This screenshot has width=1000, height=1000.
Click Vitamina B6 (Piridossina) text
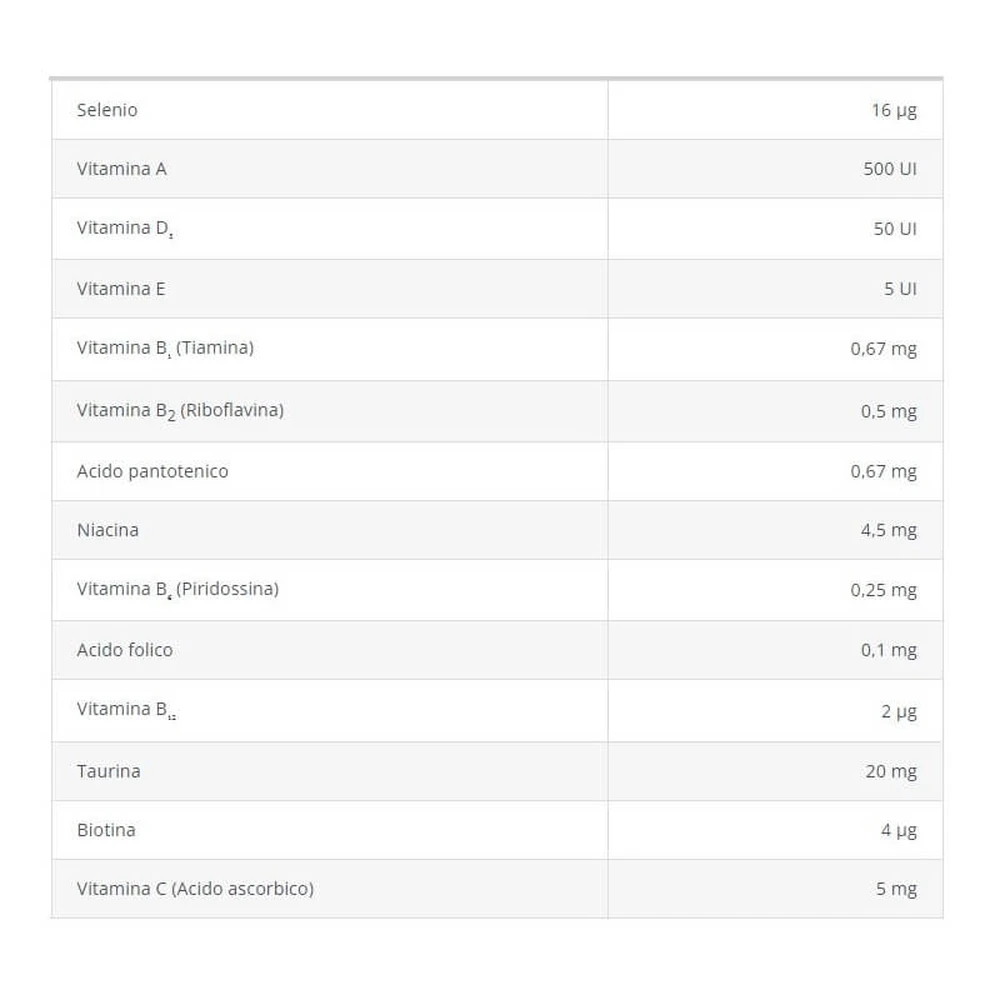pyautogui.click(x=178, y=589)
